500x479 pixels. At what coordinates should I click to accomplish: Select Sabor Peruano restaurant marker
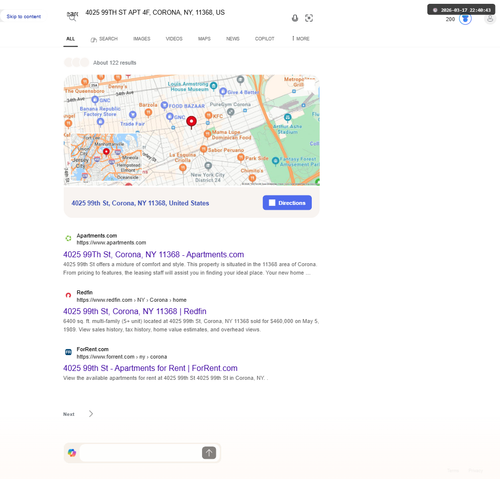(204, 150)
